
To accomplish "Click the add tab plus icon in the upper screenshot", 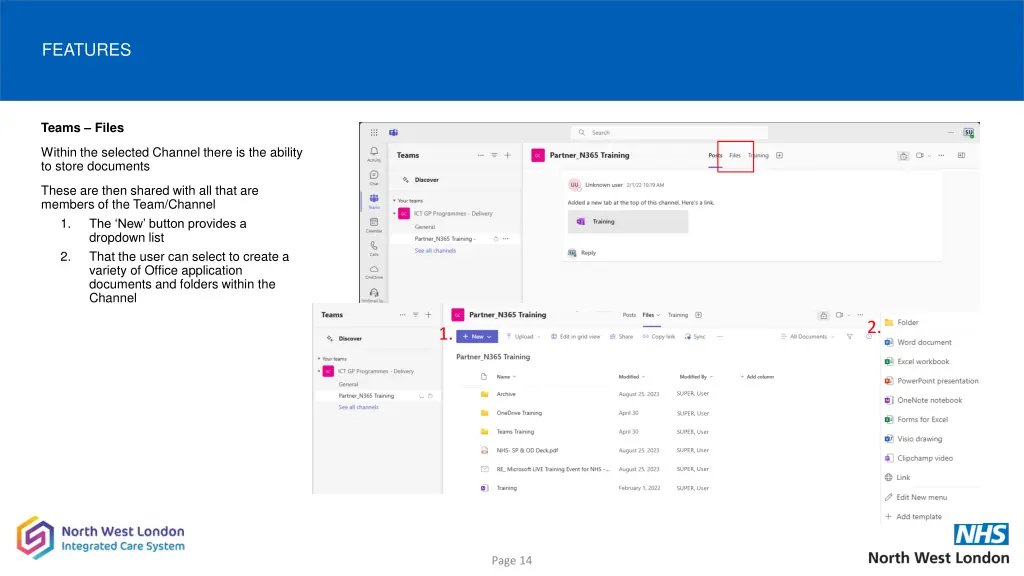I will (779, 155).
